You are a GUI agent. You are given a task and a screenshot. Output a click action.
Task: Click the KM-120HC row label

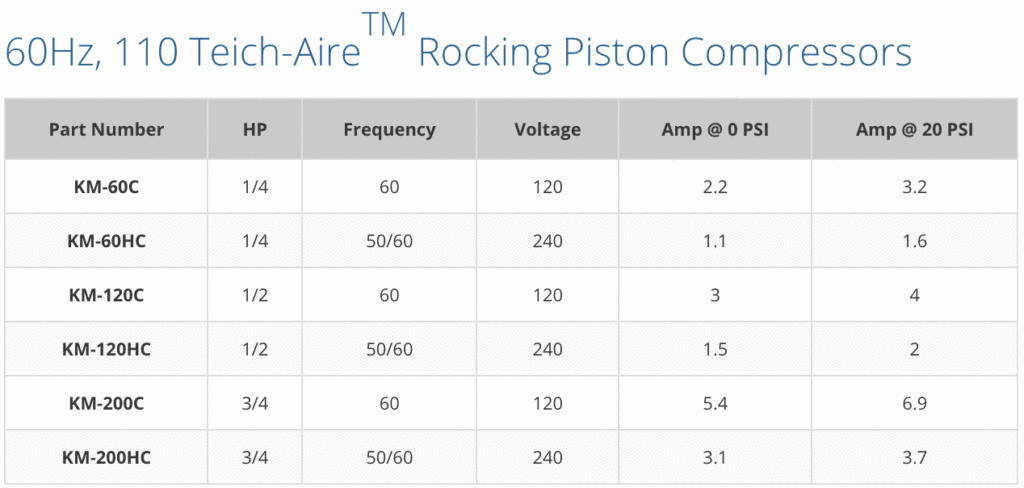(106, 349)
